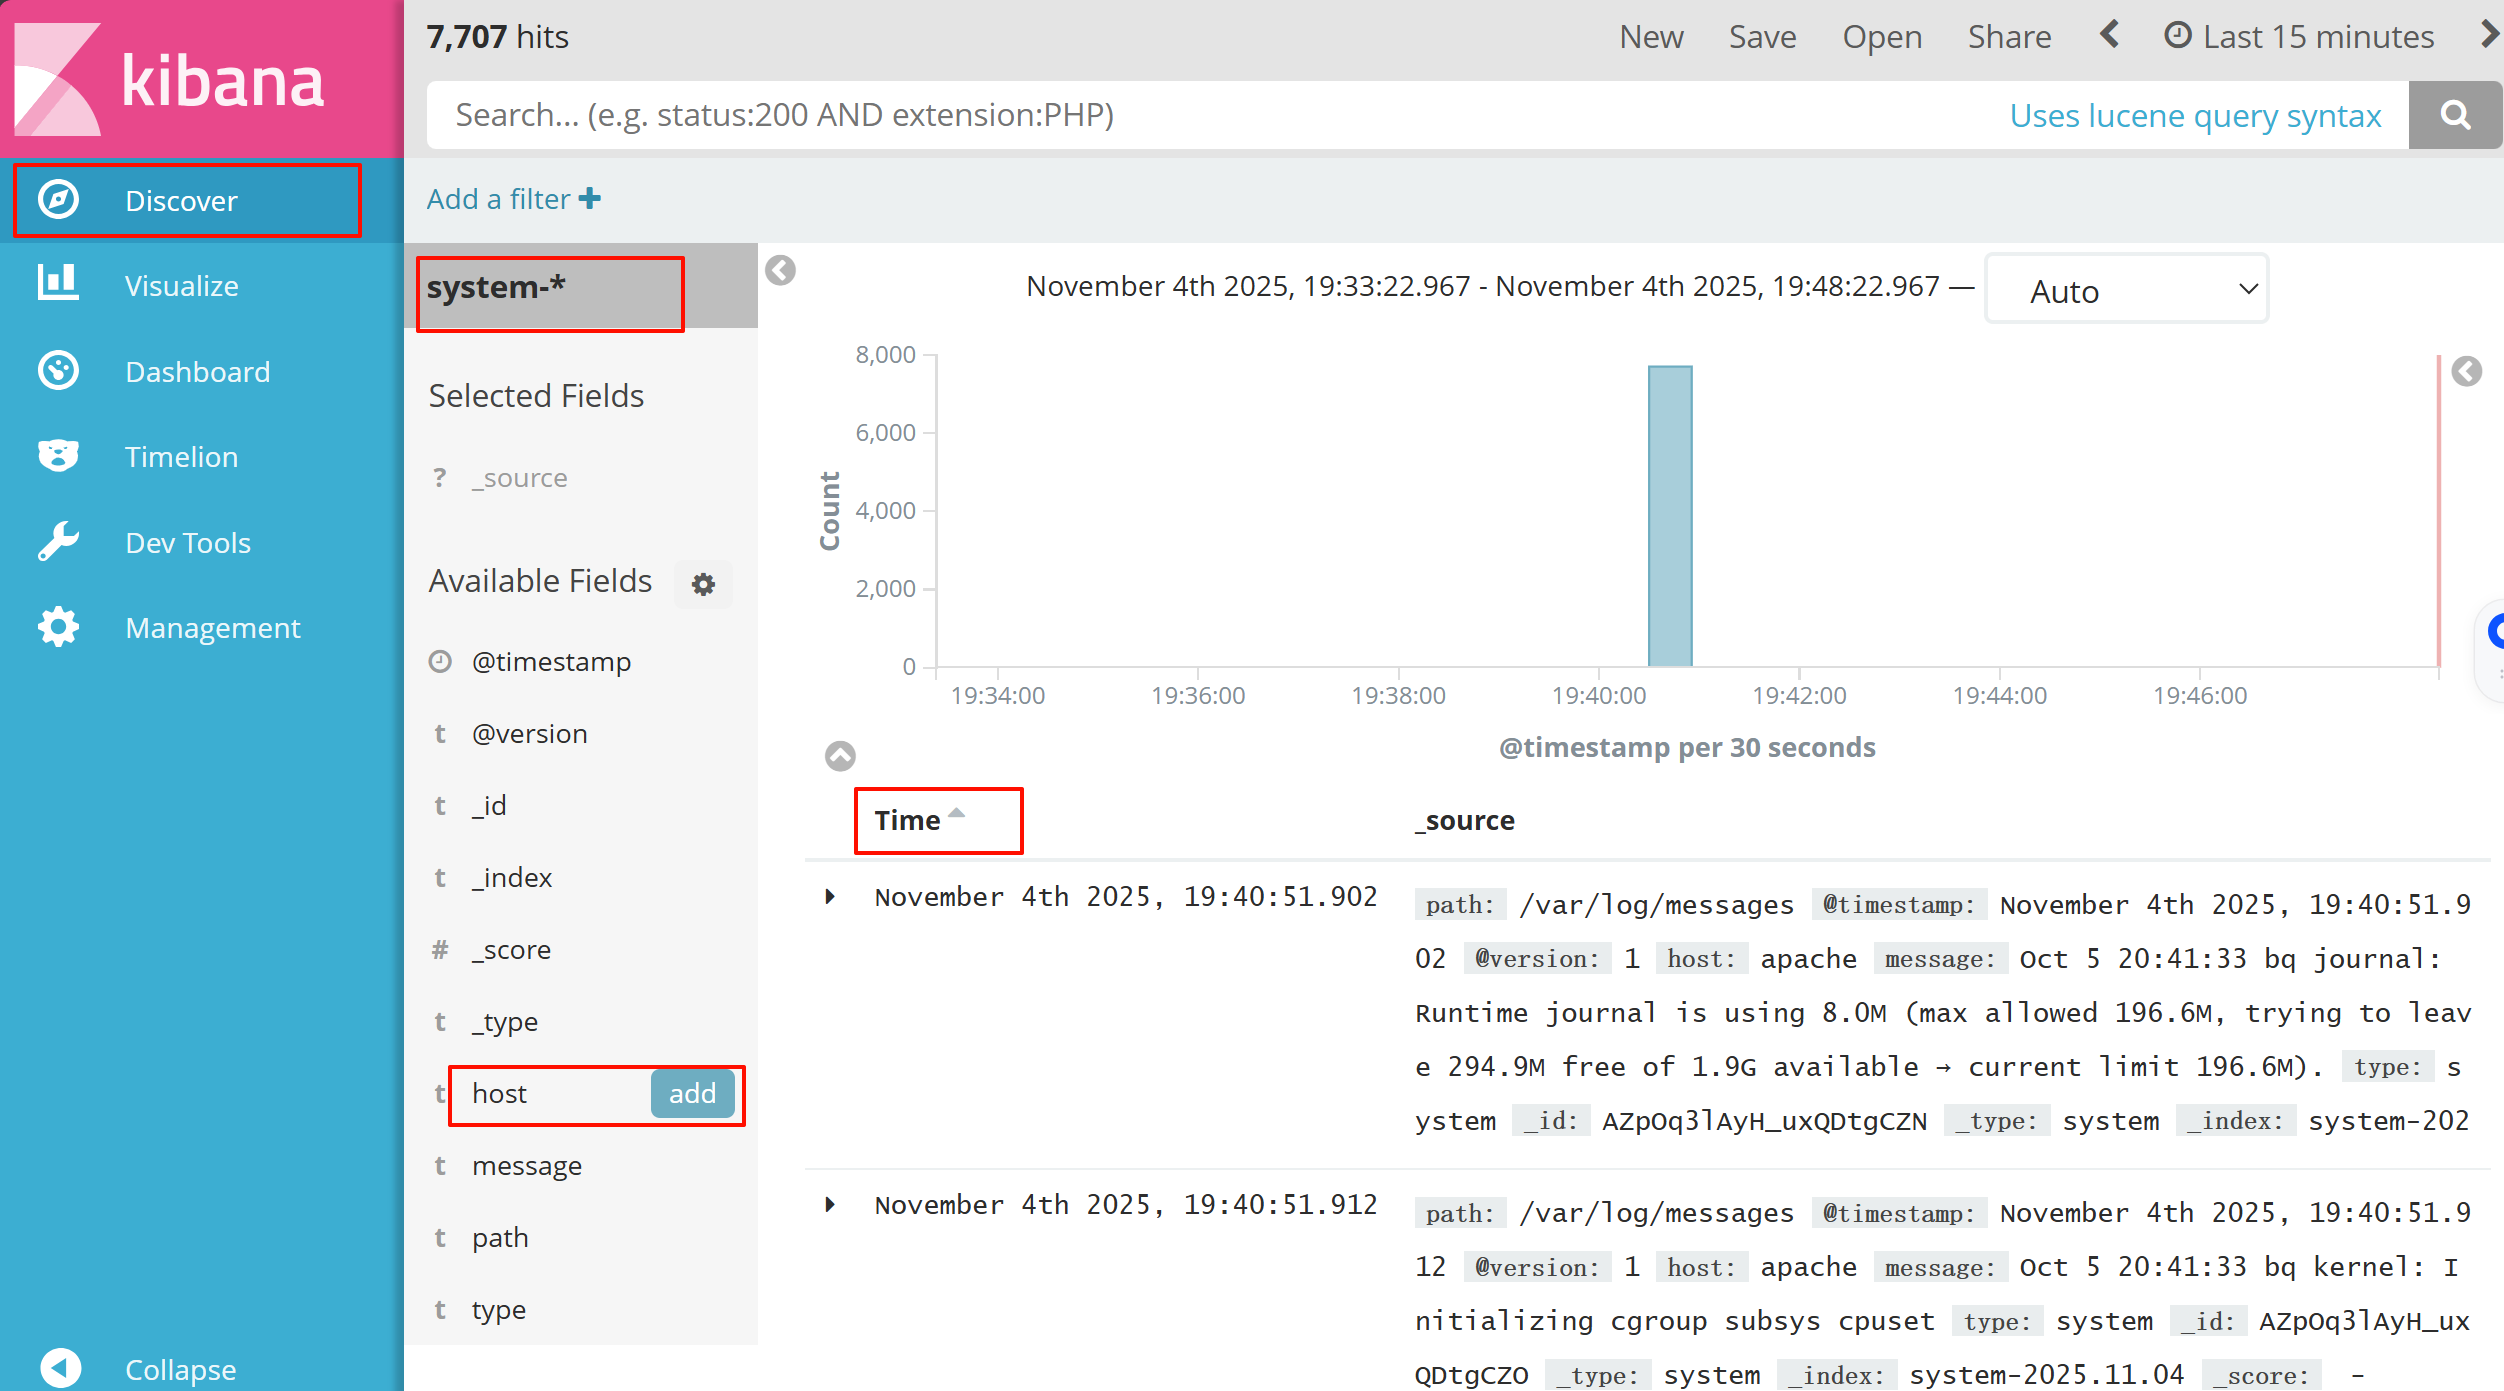Open Management via its gear icon

pos(58,627)
